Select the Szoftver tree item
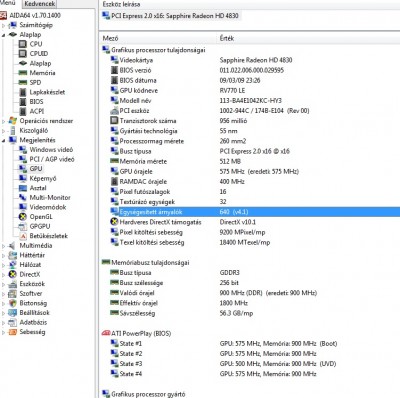 (x=31, y=294)
